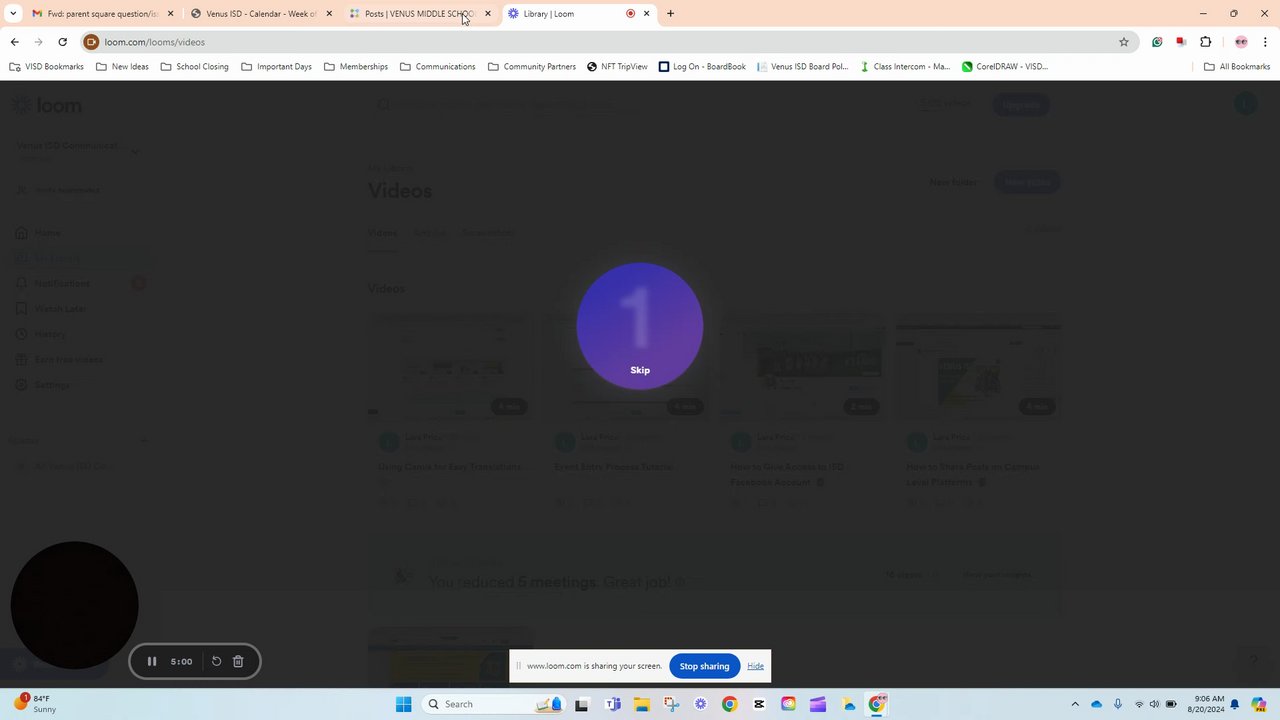
Task: Open the CorelDRAW - VISD bookmark
Action: [1005, 67]
